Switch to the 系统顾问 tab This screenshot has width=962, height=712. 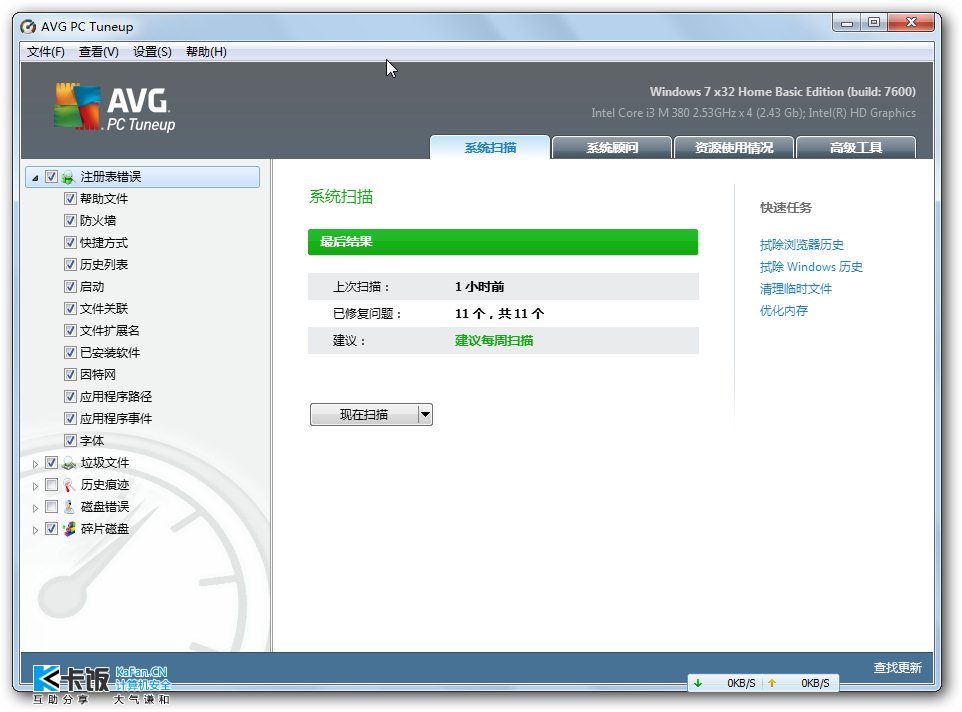click(612, 147)
